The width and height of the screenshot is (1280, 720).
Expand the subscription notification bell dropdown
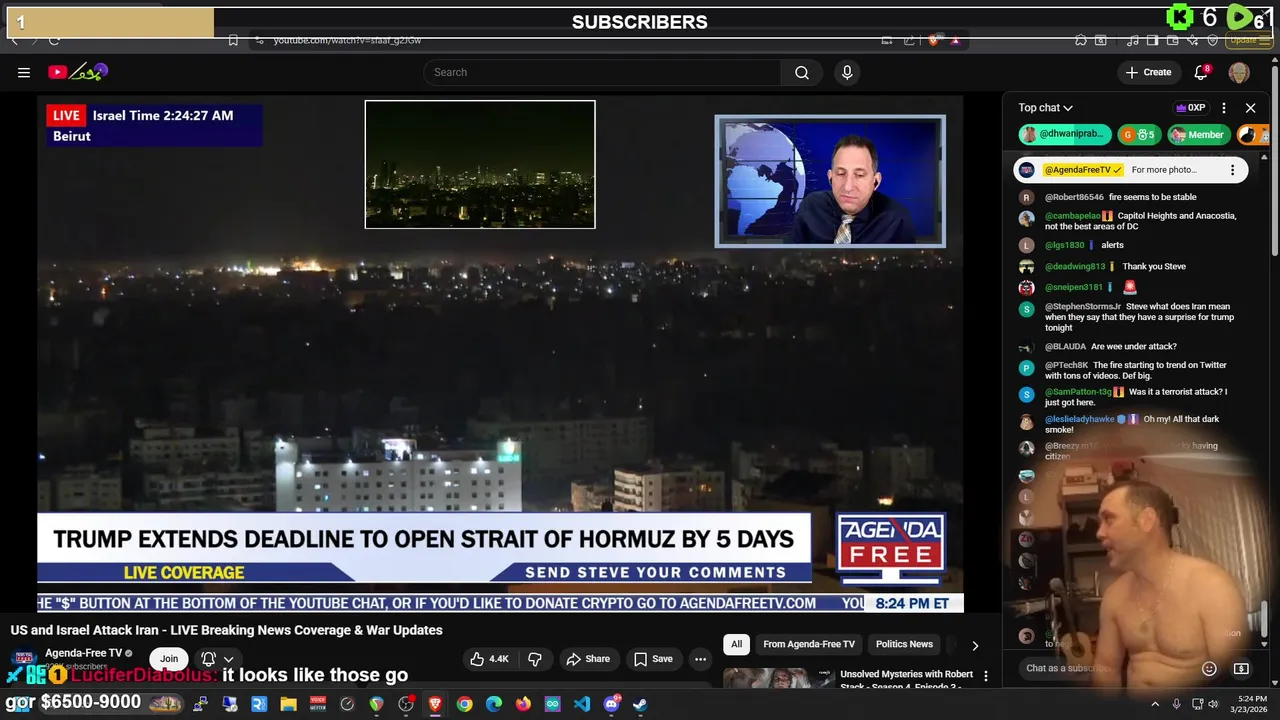click(x=217, y=659)
